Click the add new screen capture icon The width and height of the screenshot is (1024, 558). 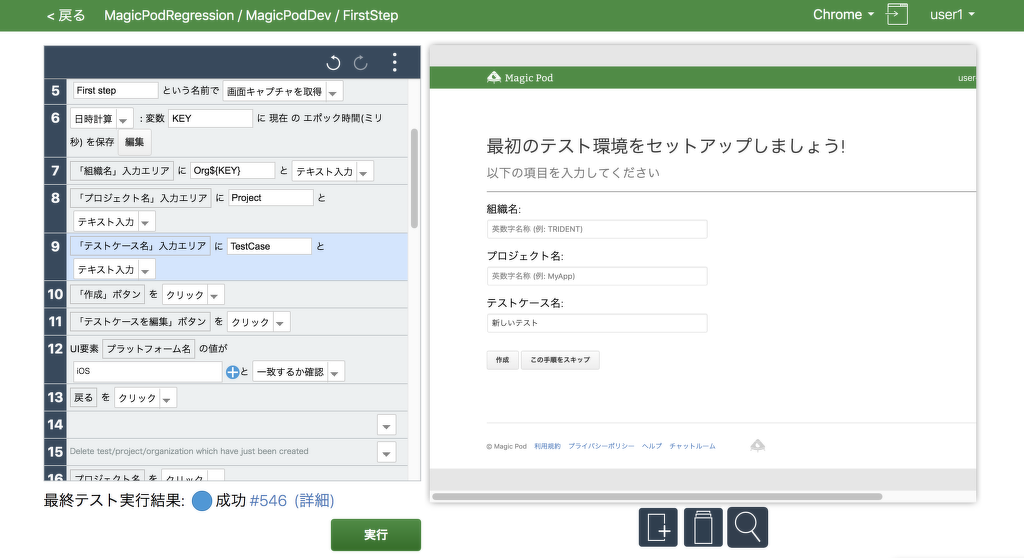pyautogui.click(x=658, y=527)
